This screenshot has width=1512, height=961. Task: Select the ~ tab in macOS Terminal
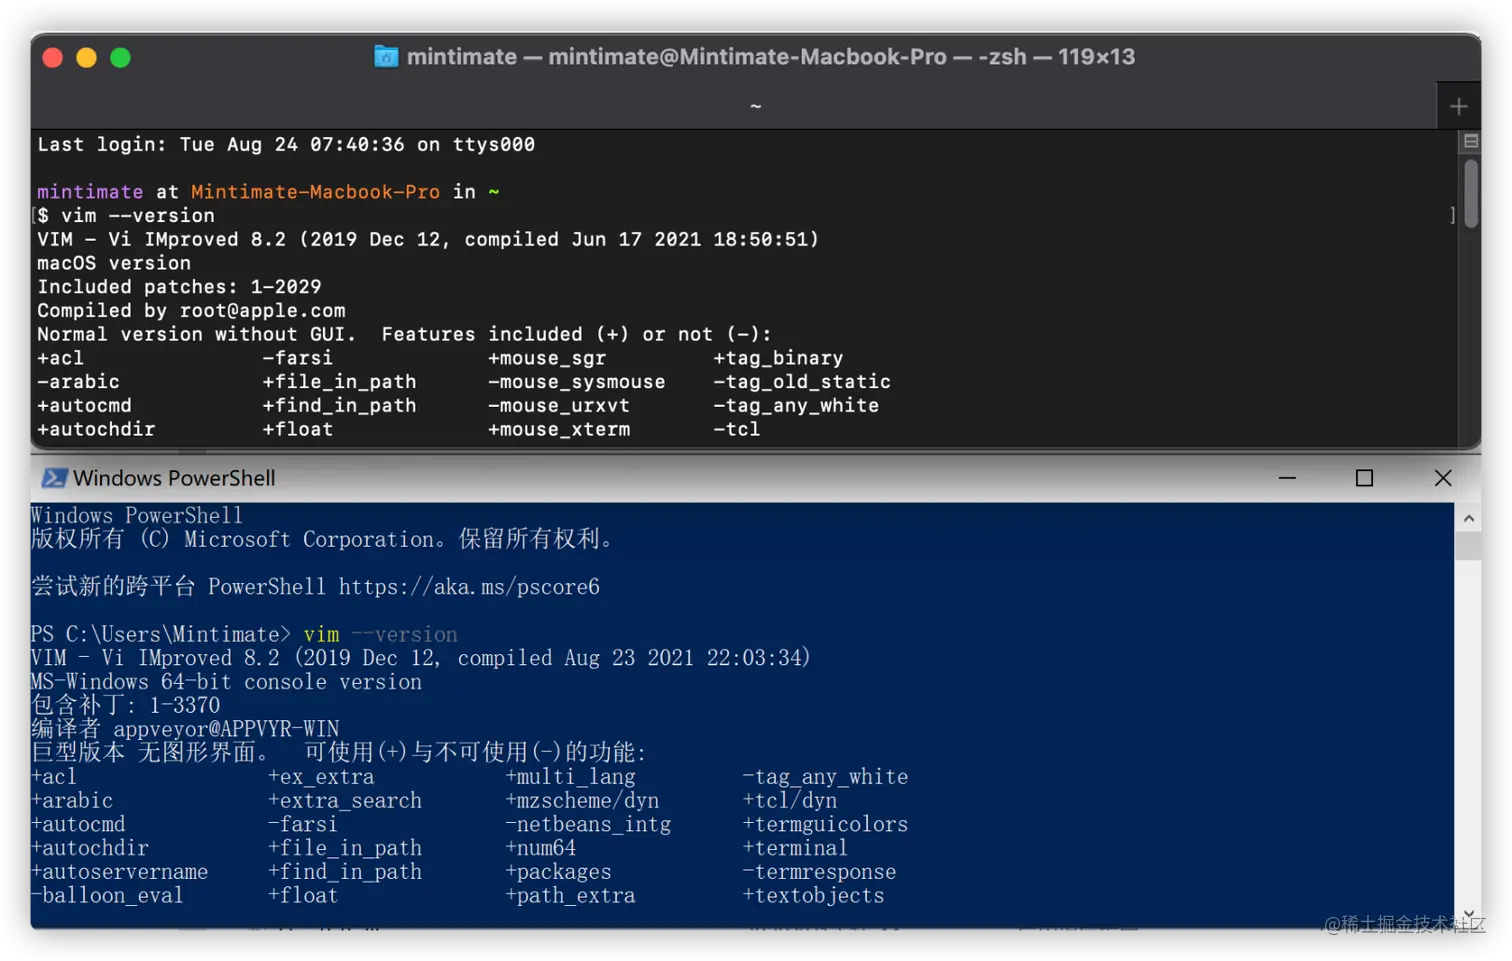click(x=756, y=106)
